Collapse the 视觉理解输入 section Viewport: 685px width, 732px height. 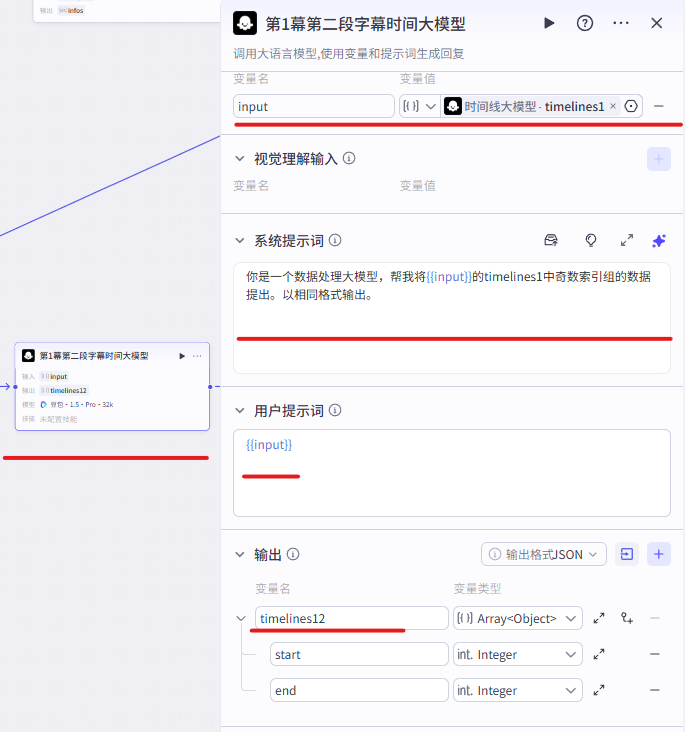tap(240, 159)
